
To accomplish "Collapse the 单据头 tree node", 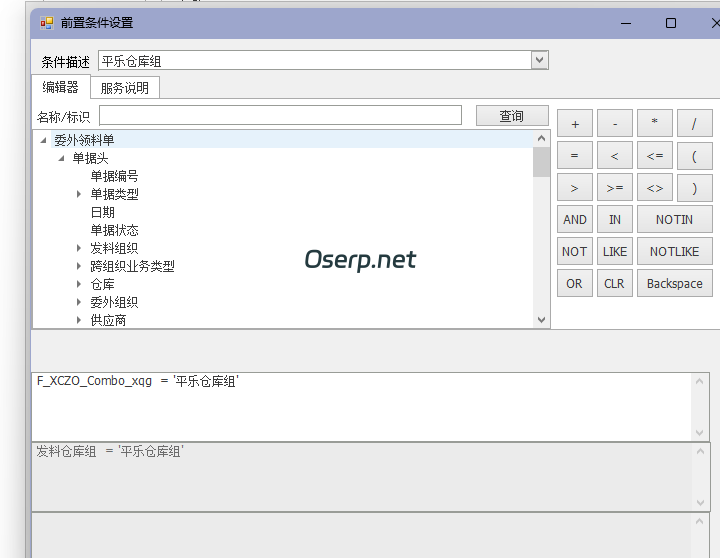I will point(62,158).
